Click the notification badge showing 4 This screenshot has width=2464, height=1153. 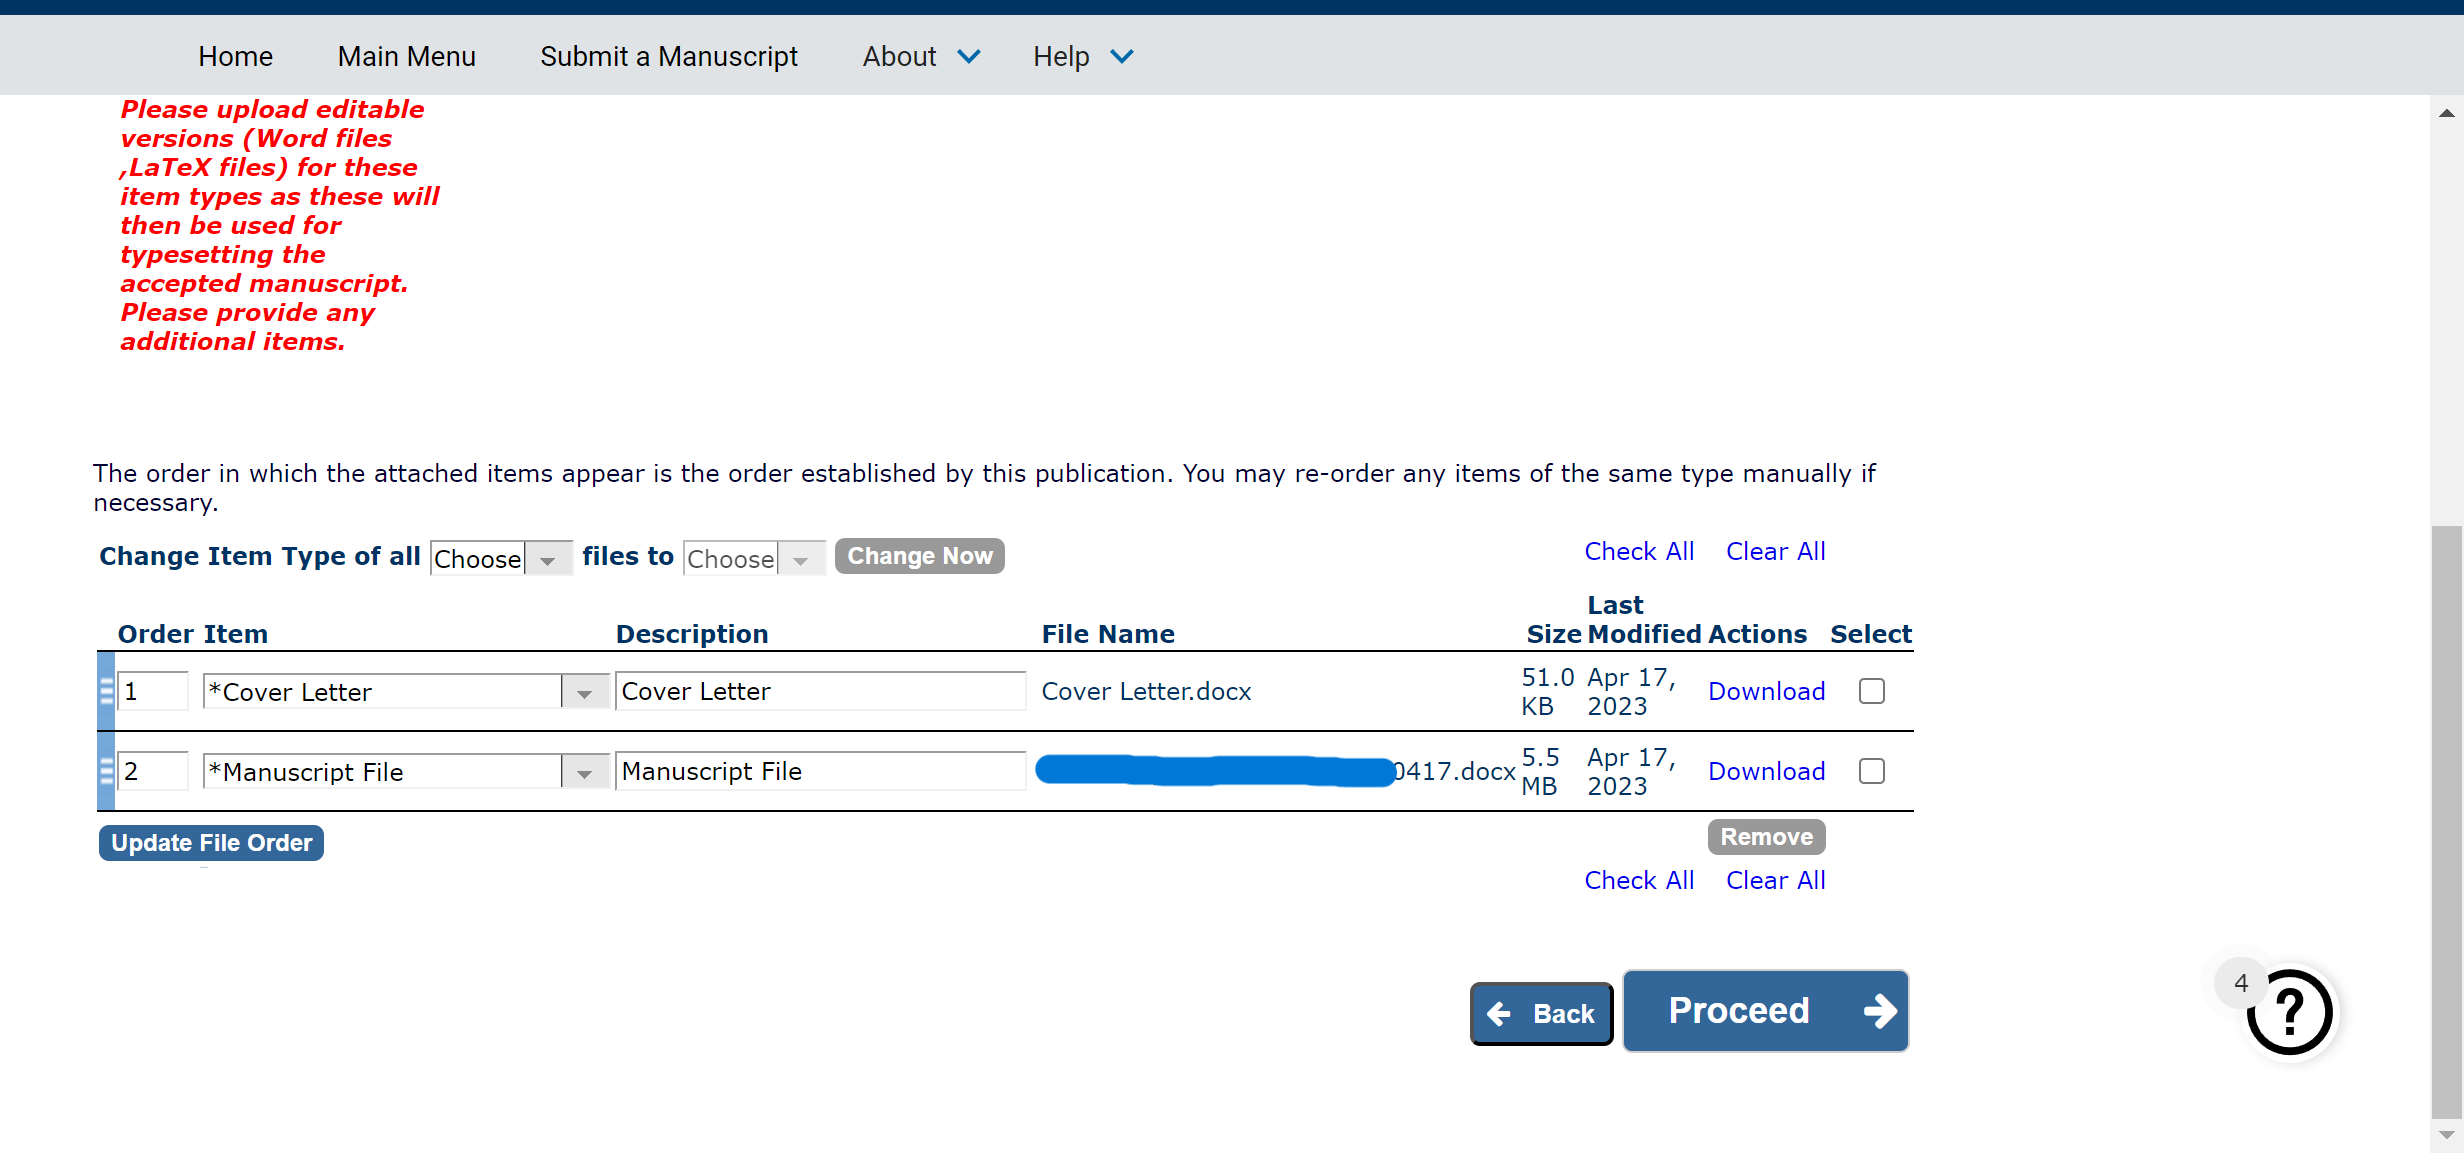coord(2240,983)
